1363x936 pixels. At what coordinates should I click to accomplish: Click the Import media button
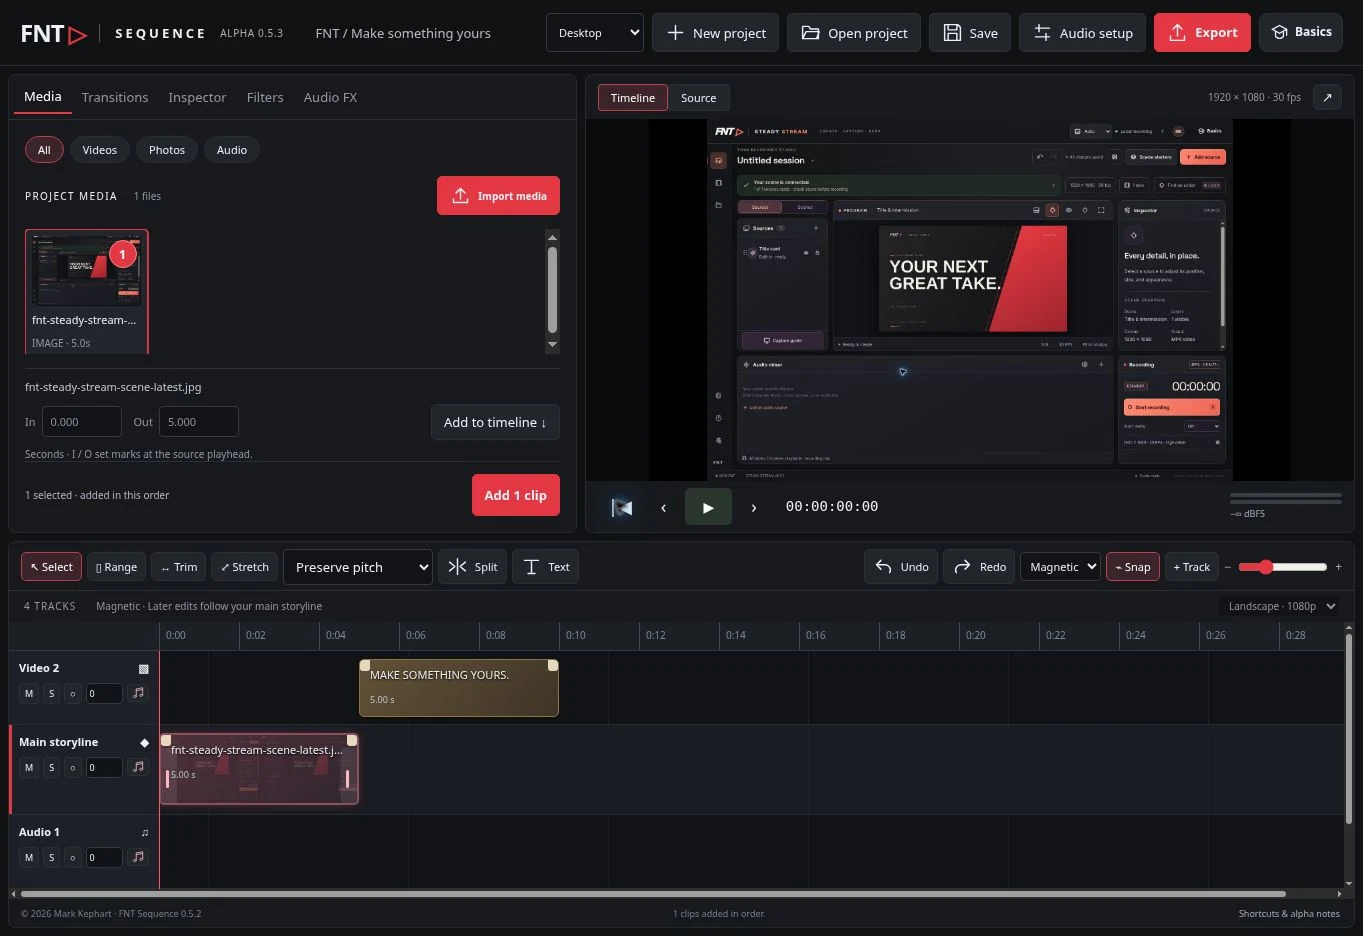(498, 196)
